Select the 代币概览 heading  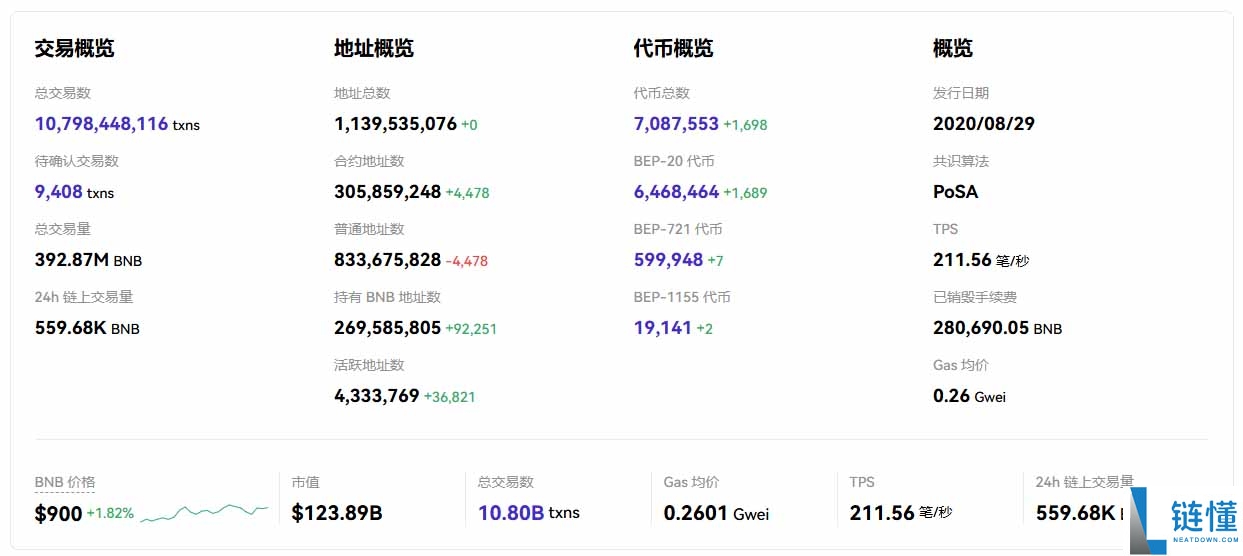pyautogui.click(x=673, y=48)
